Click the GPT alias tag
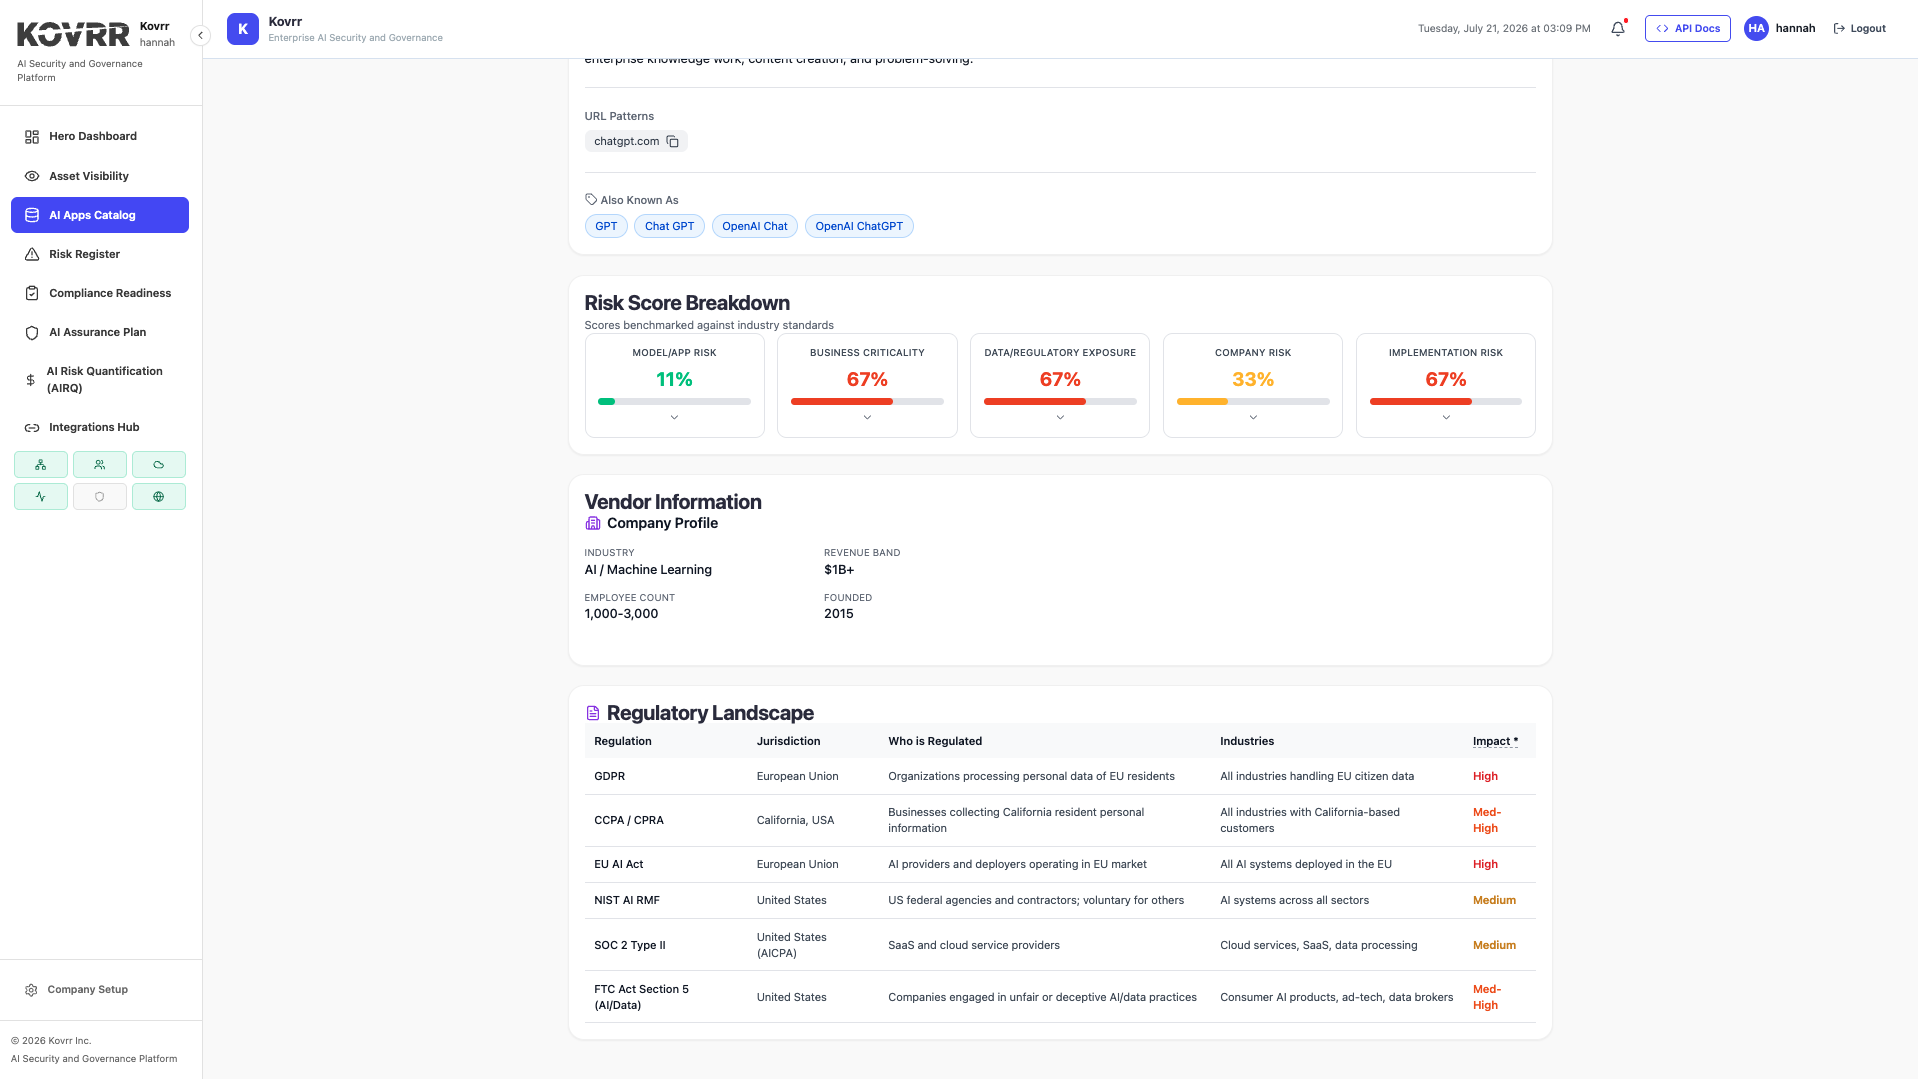Viewport: 1918px width, 1079px height. tap(607, 226)
